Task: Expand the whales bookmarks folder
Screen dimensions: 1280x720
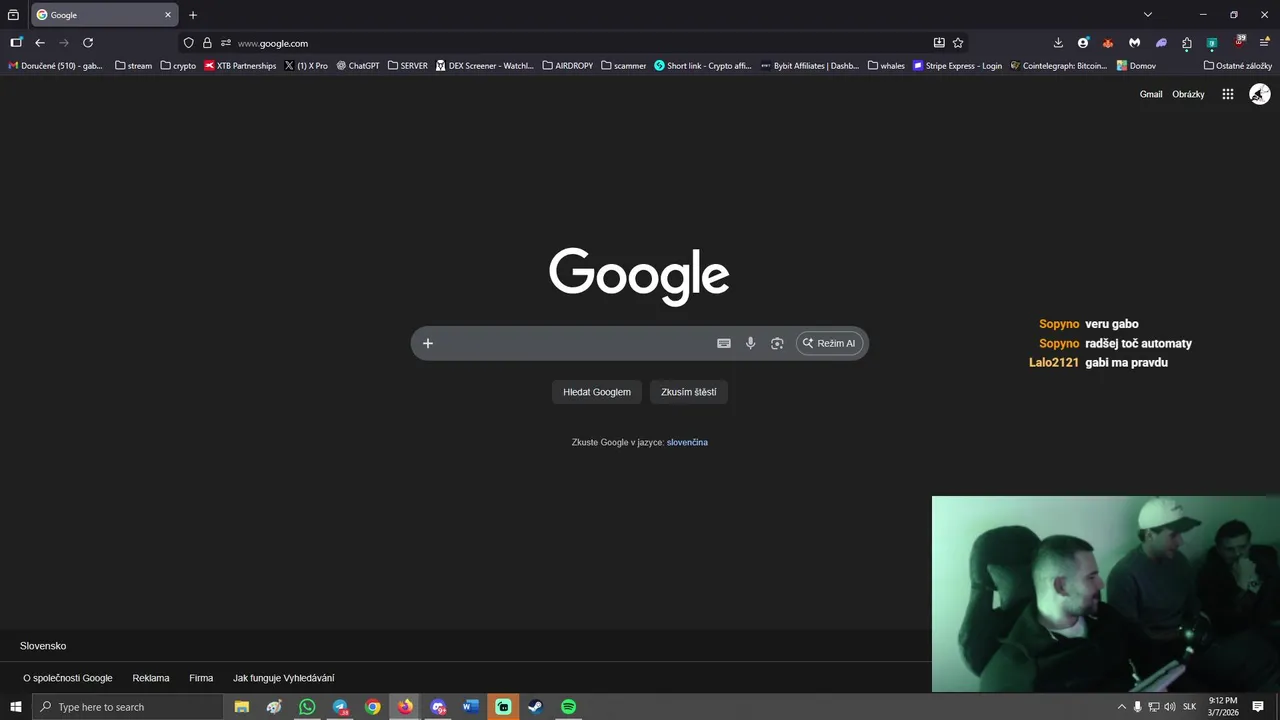Action: [886, 66]
